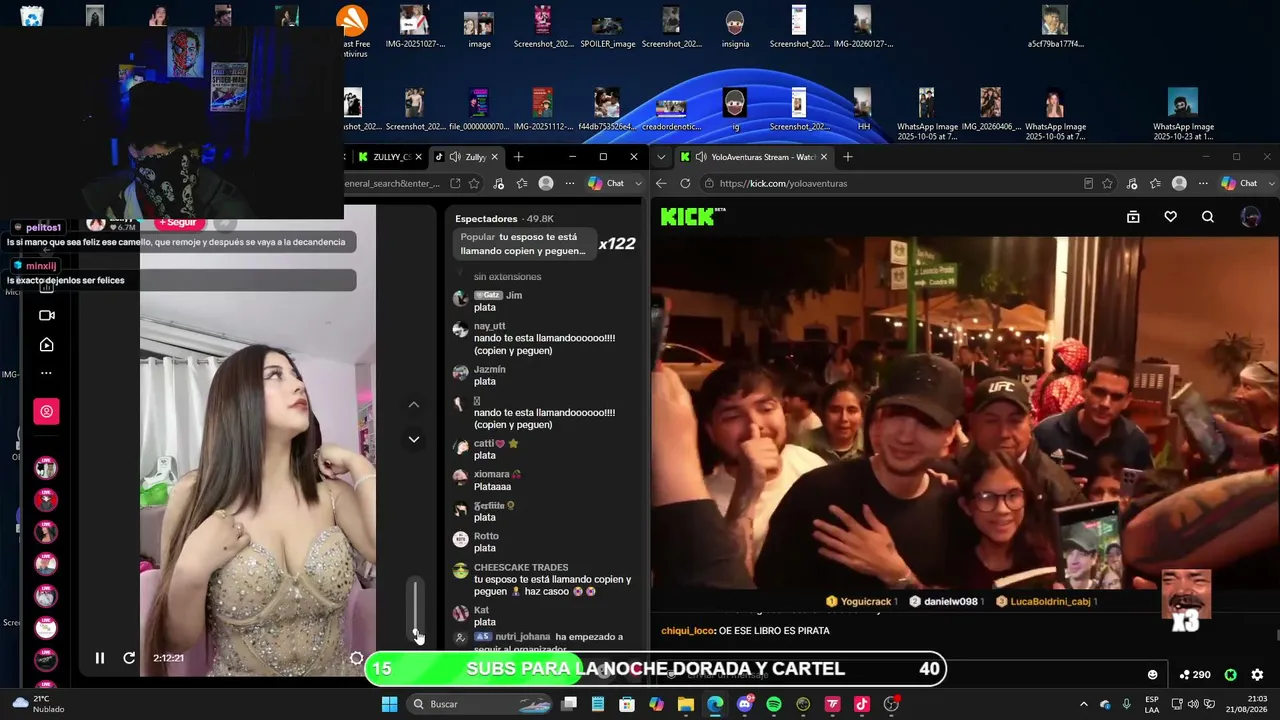Open favorites list in Kick browser window
Image resolution: width=1280 pixels, height=720 pixels.
(x=1155, y=183)
